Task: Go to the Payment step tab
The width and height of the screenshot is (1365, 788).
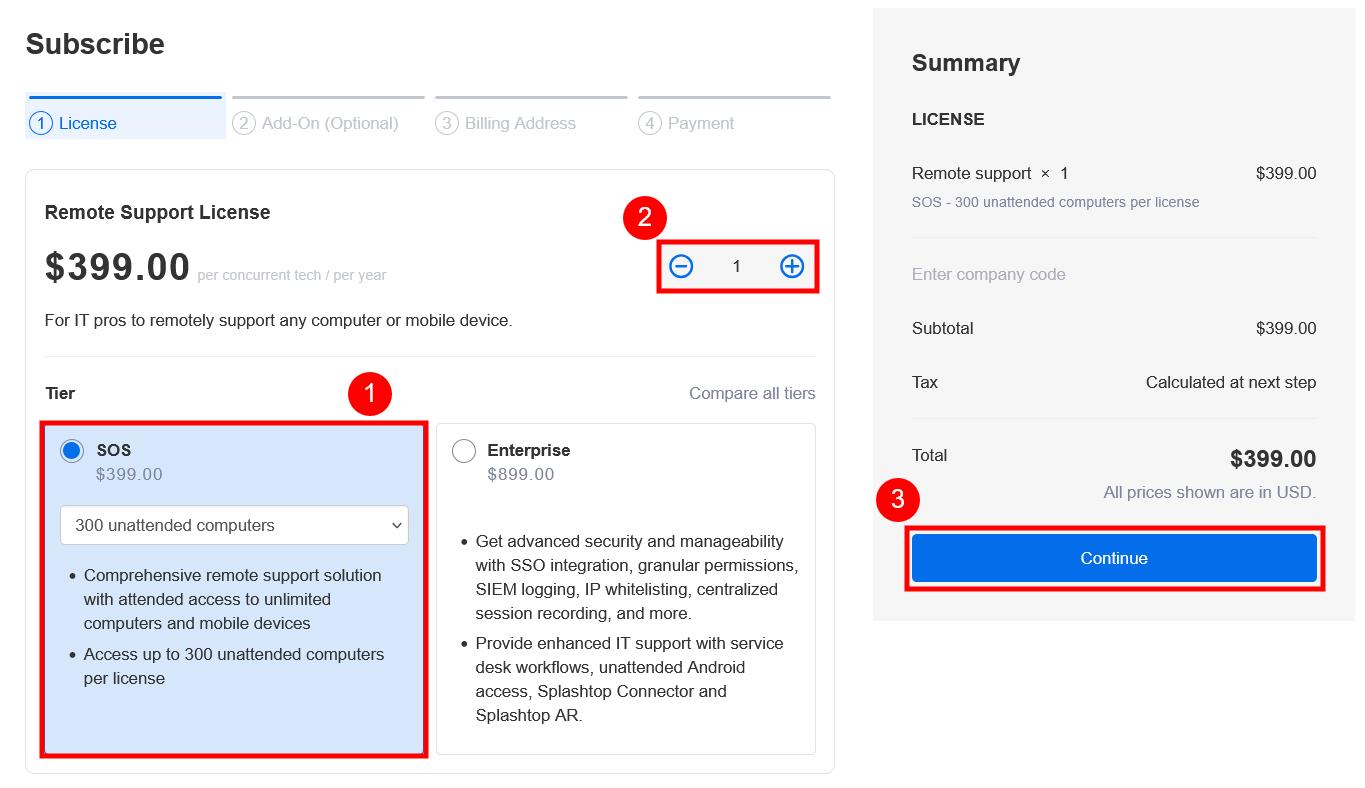Action: pos(734,118)
